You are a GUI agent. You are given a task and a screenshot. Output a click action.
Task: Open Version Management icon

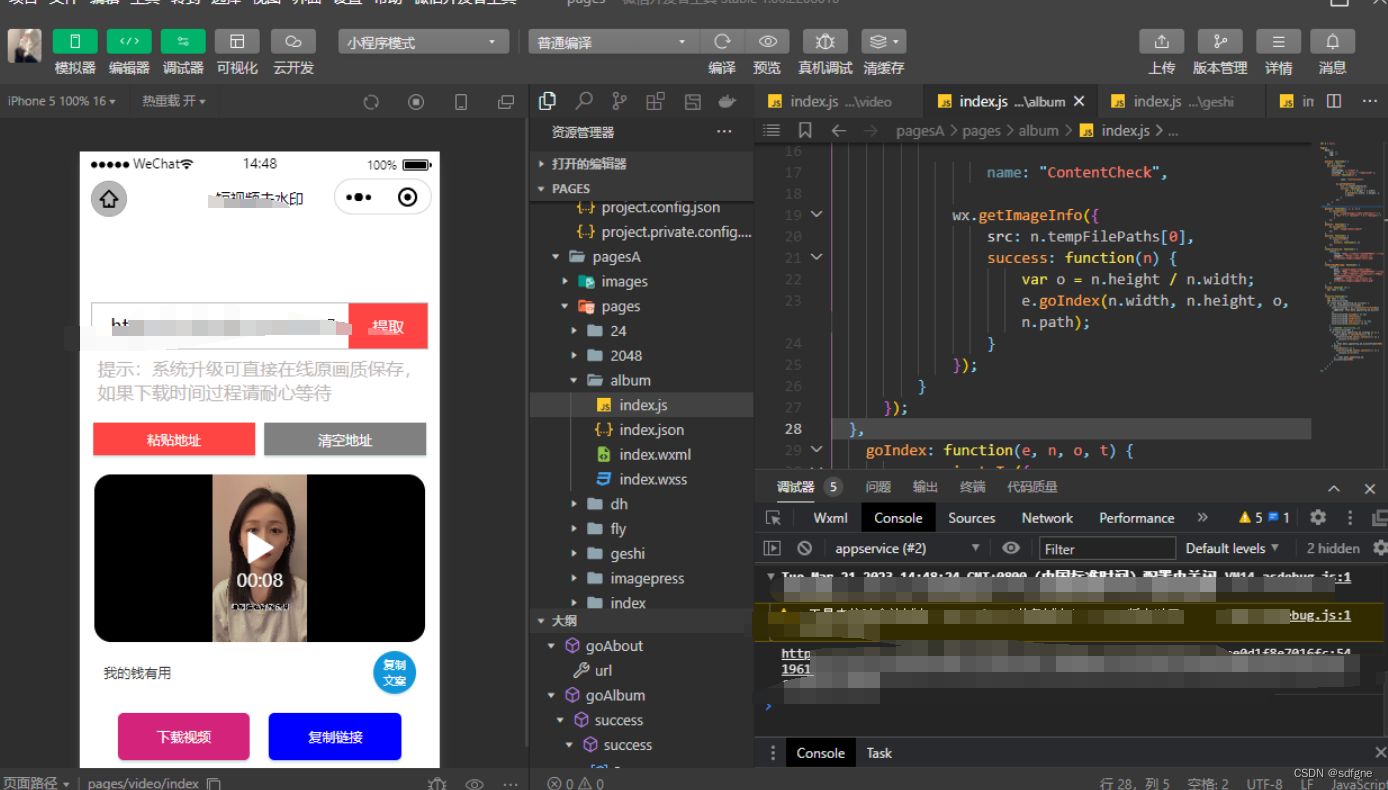pos(1220,42)
